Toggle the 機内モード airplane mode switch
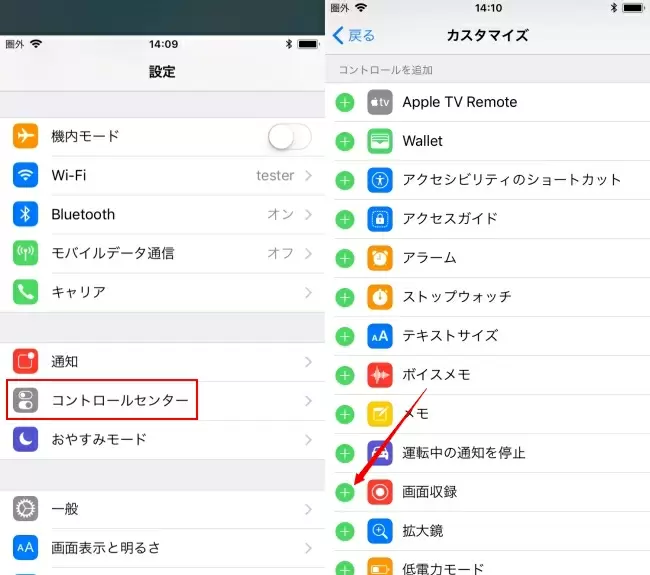 click(x=289, y=137)
